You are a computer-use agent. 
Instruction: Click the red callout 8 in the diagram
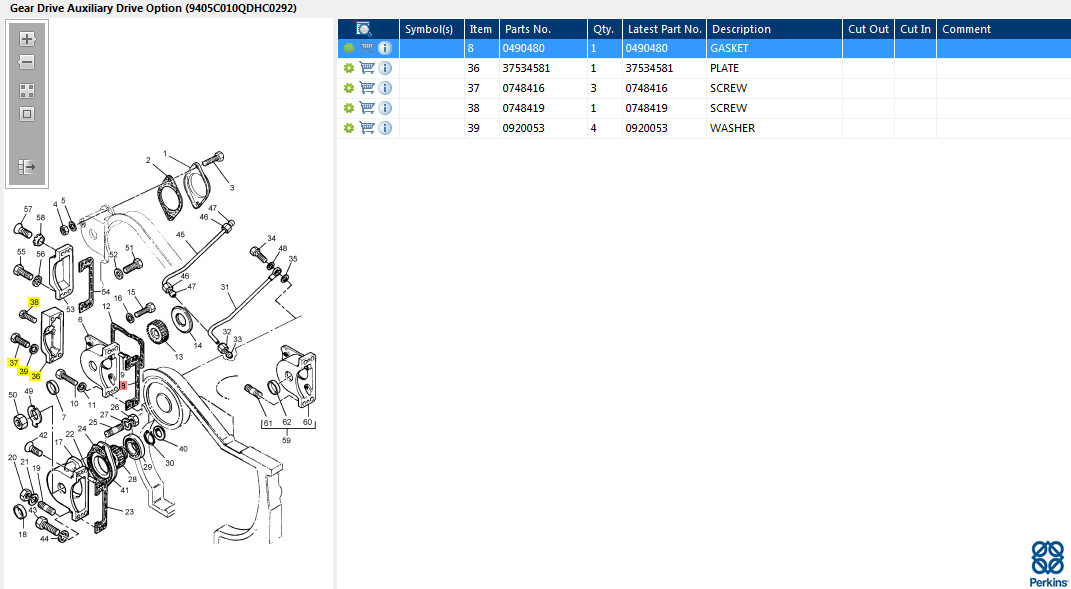pyautogui.click(x=123, y=385)
